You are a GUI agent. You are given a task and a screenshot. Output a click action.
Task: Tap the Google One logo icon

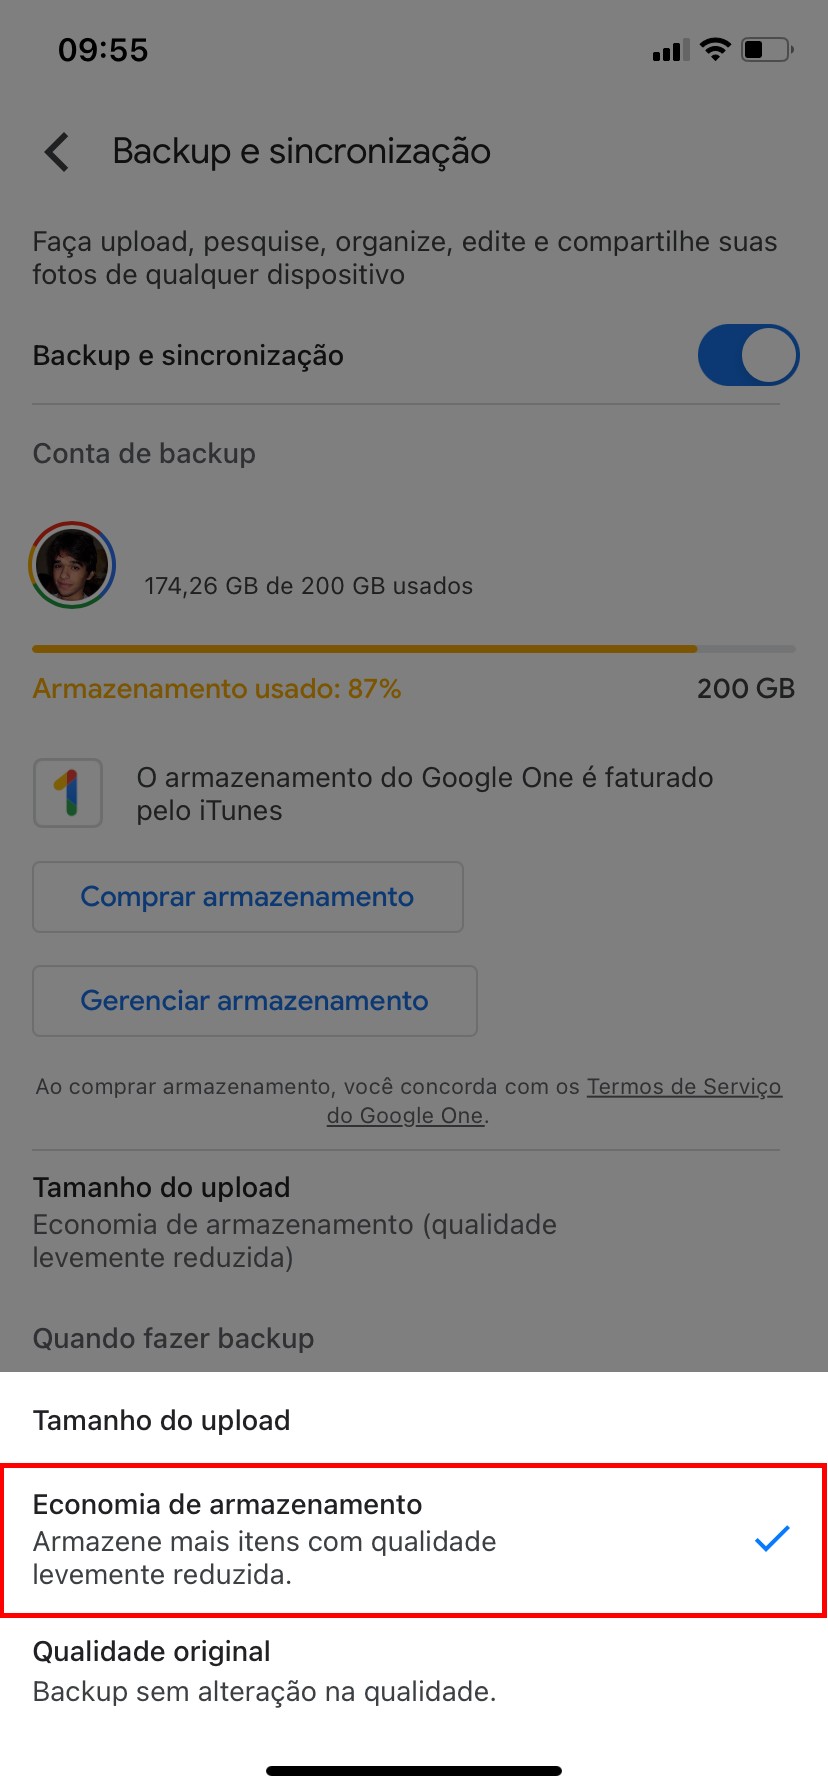[x=68, y=793]
